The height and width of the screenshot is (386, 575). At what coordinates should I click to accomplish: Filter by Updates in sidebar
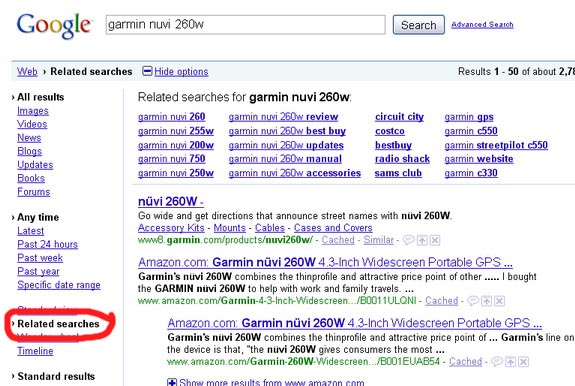(x=35, y=165)
